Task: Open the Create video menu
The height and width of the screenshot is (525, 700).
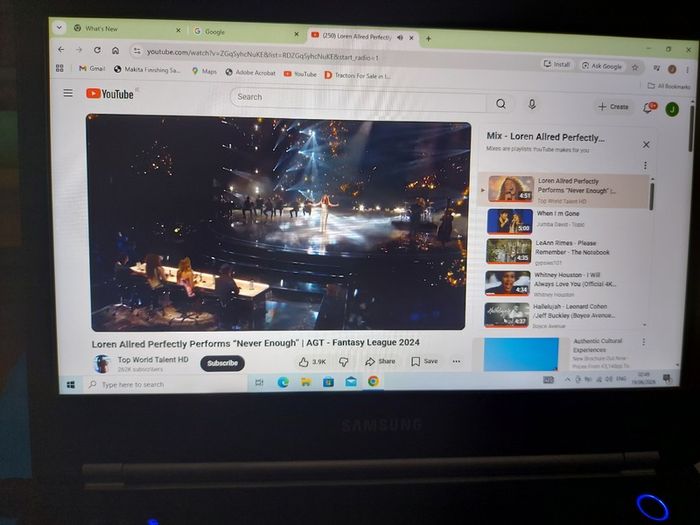Action: pos(613,107)
